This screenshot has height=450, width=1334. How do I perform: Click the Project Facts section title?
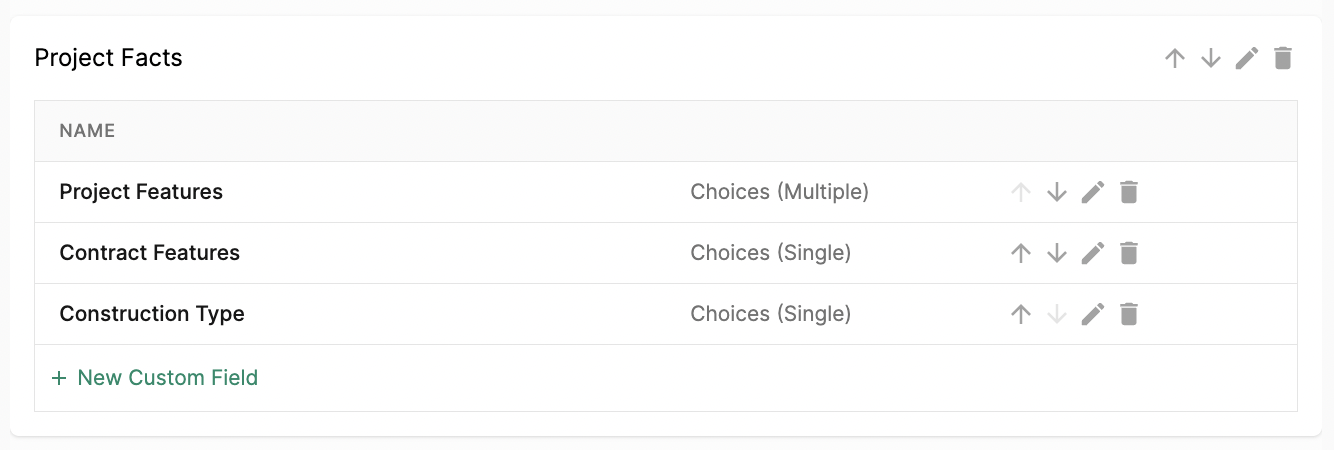tap(108, 58)
